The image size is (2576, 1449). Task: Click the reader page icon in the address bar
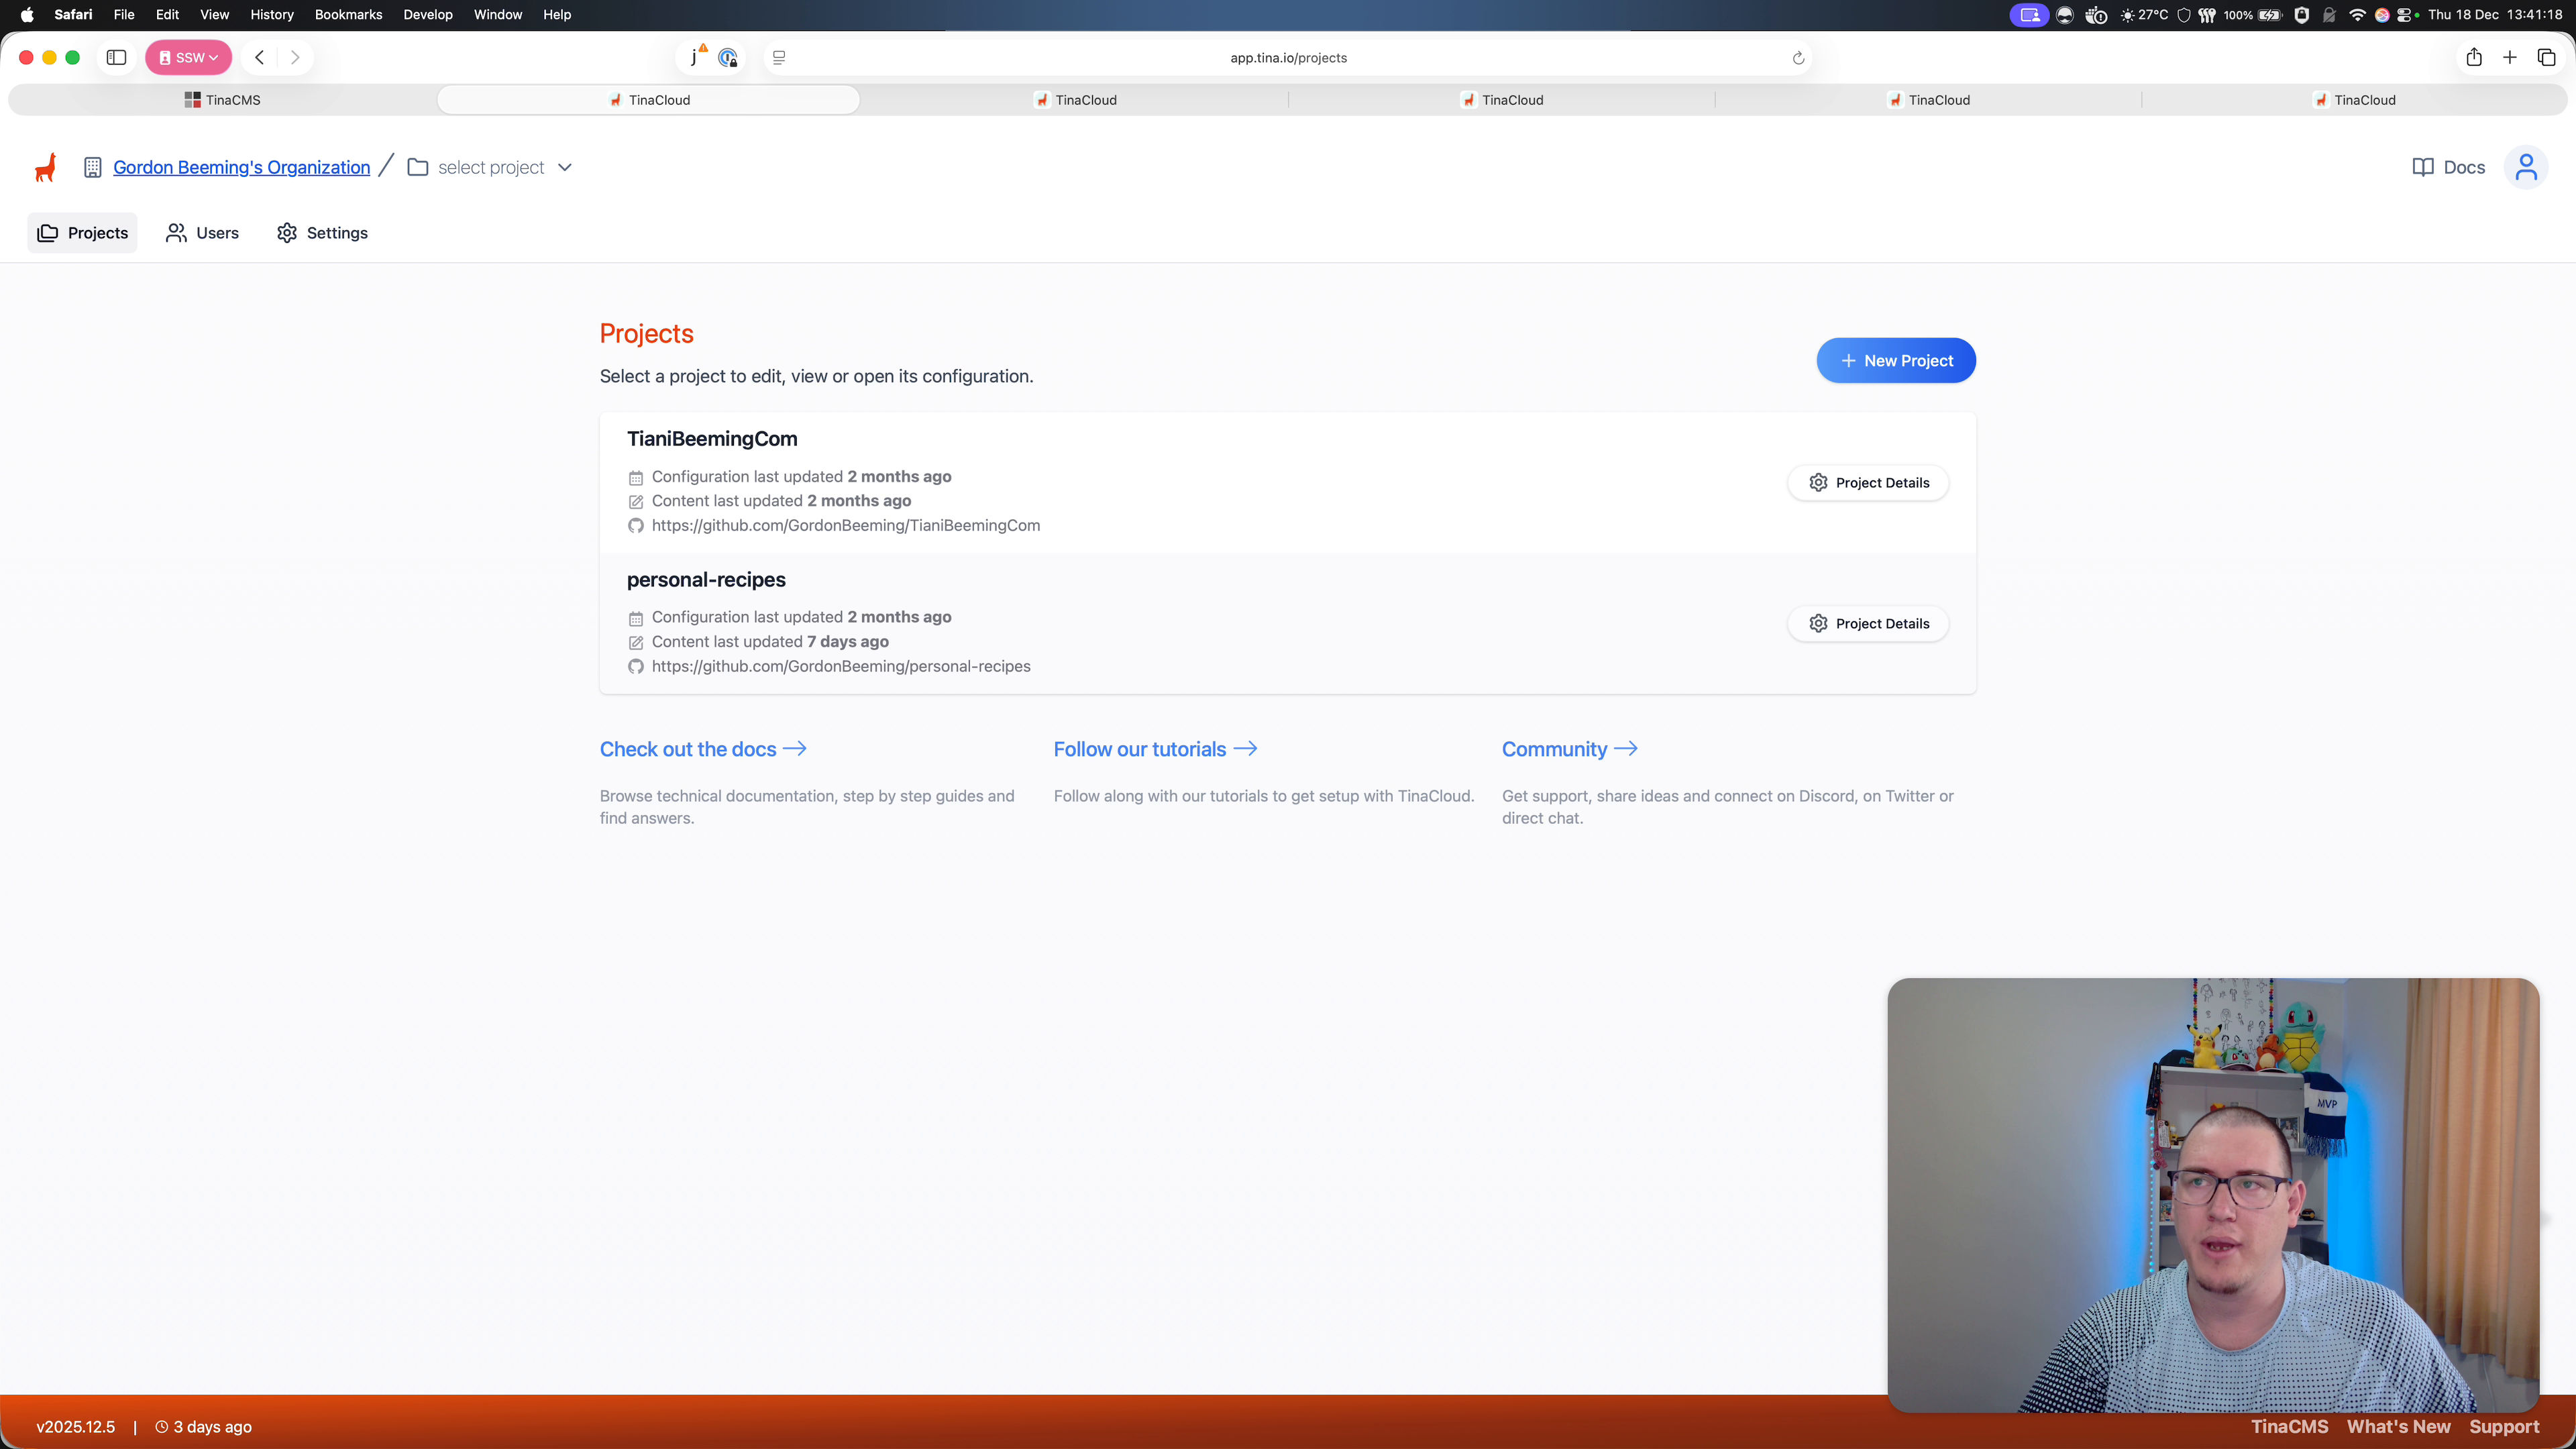point(779,58)
